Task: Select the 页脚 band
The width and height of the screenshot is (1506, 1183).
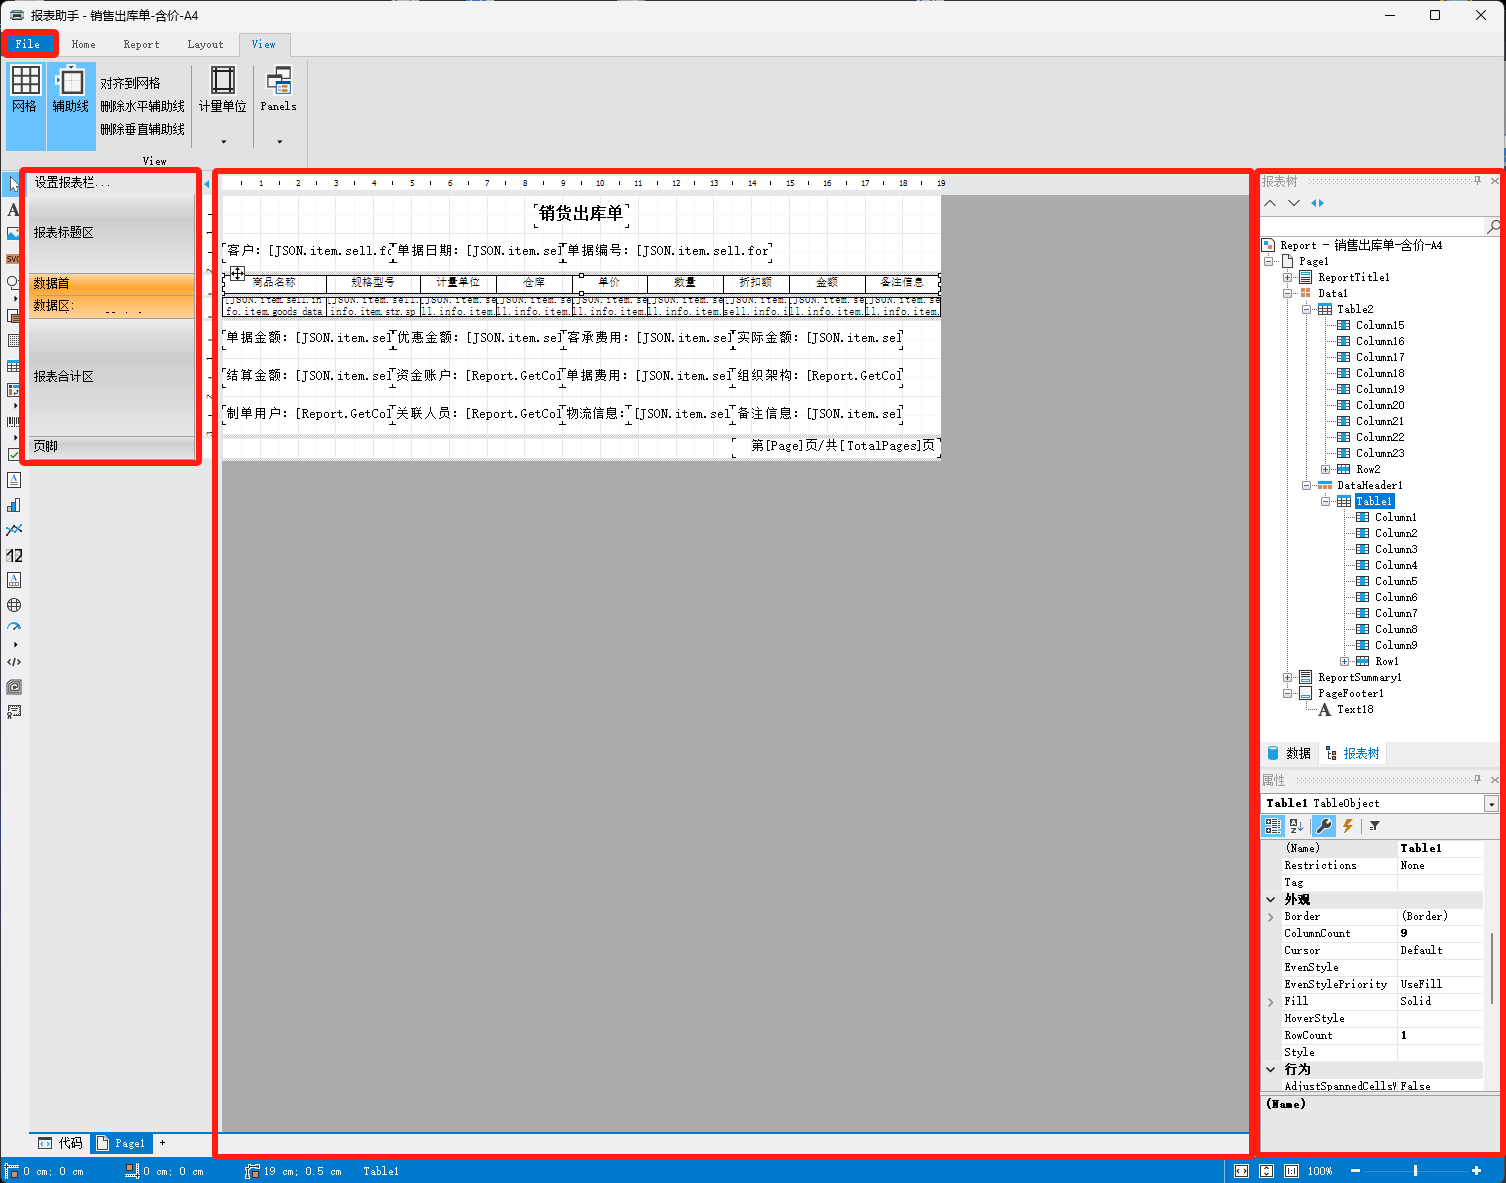Action: [111, 446]
